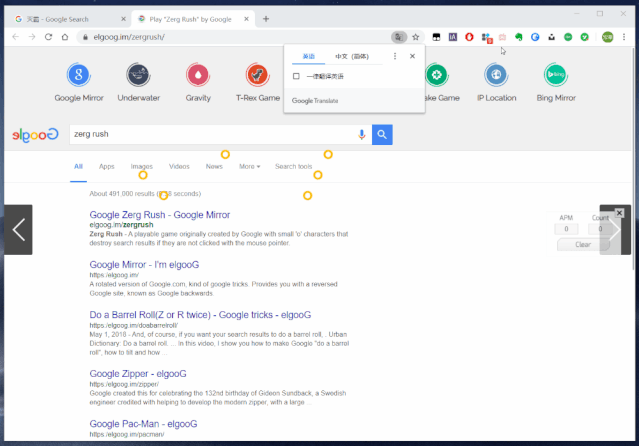Open the Evernote elephant extension
The image size is (639, 446).
[518, 37]
